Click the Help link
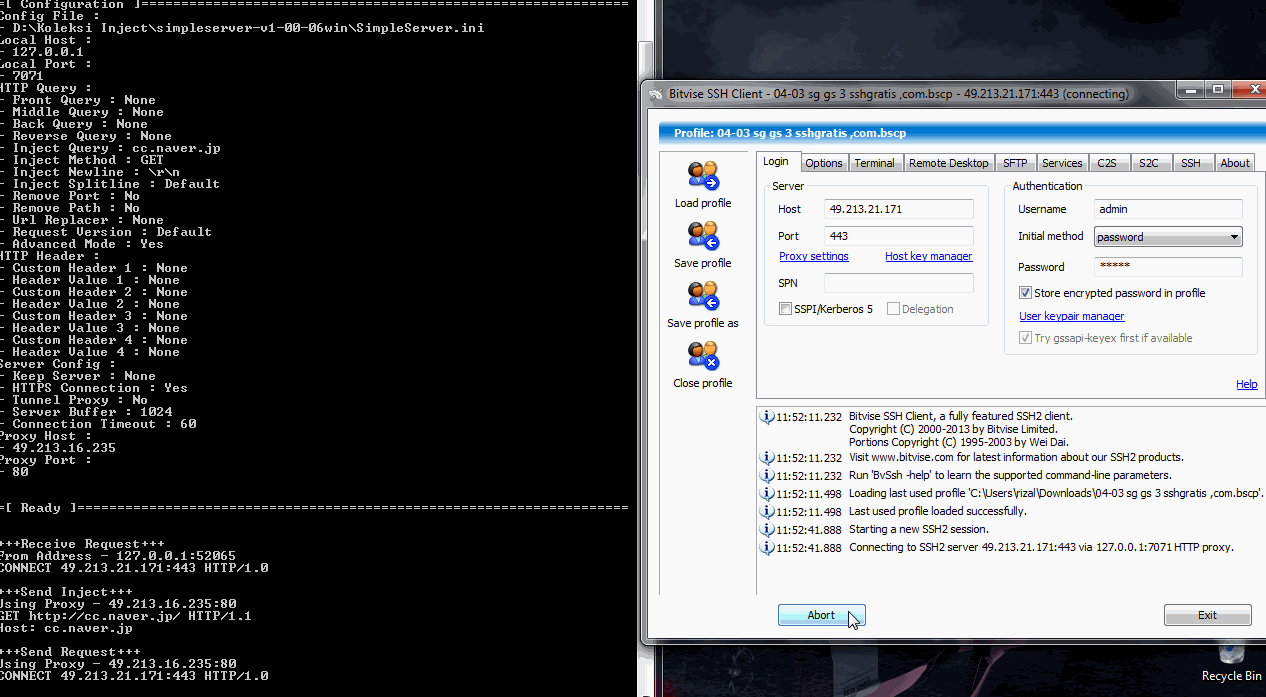1266x697 pixels. 1247,384
